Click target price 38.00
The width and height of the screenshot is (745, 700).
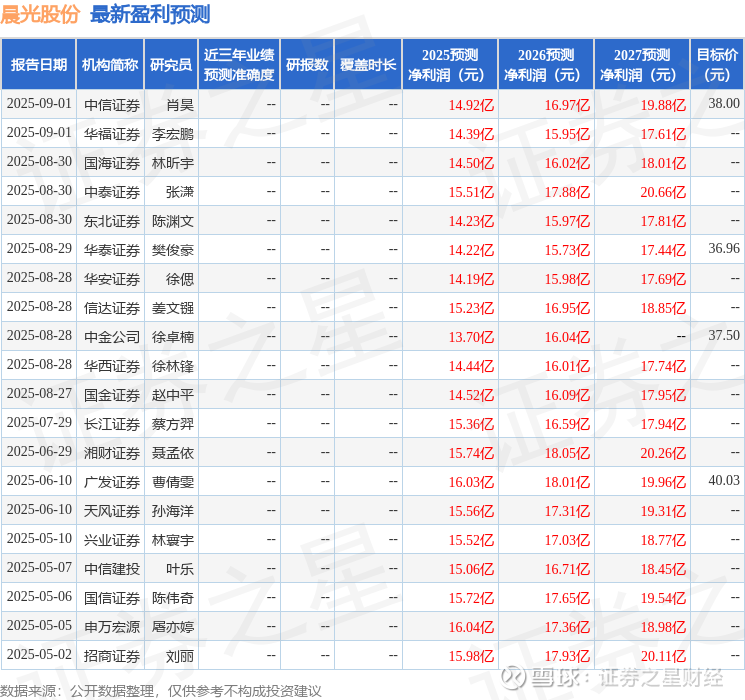[724, 104]
